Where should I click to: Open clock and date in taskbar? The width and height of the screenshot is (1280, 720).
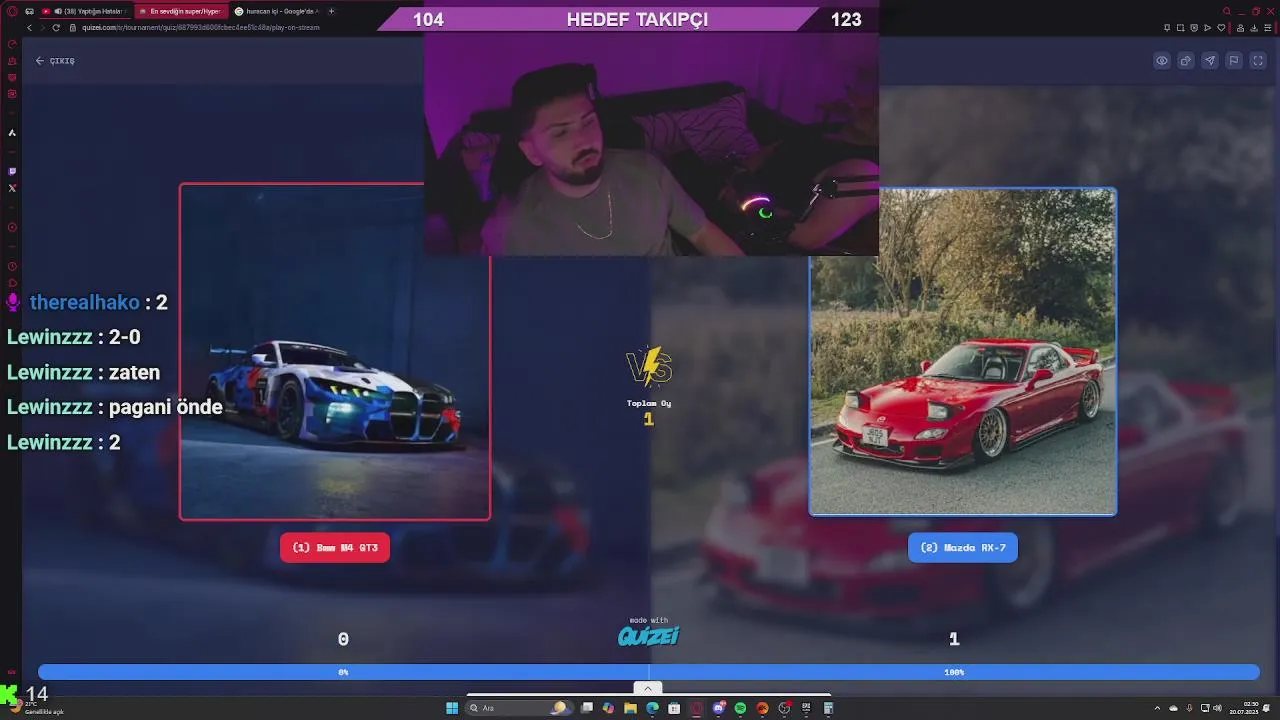[1244, 708]
